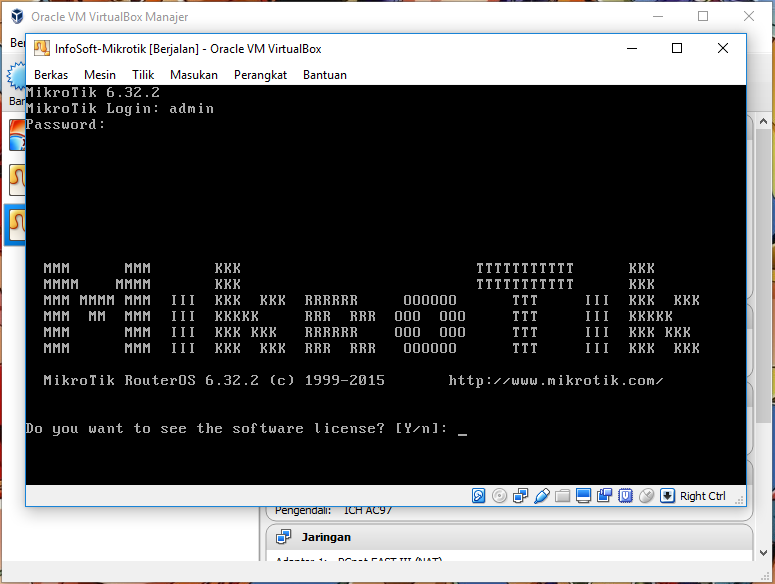The width and height of the screenshot is (775, 584).
Task: Open the Mesin menu
Action: (100, 75)
